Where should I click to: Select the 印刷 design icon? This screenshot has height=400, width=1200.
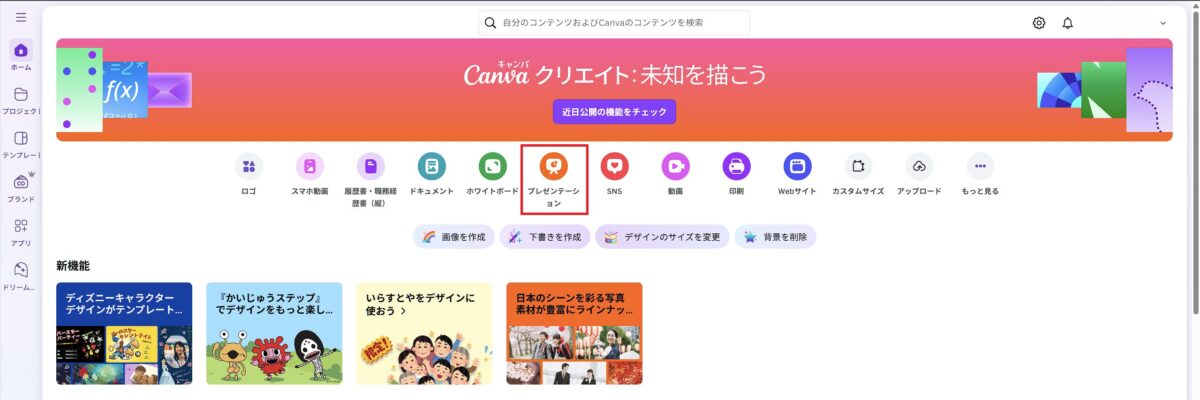point(736,166)
